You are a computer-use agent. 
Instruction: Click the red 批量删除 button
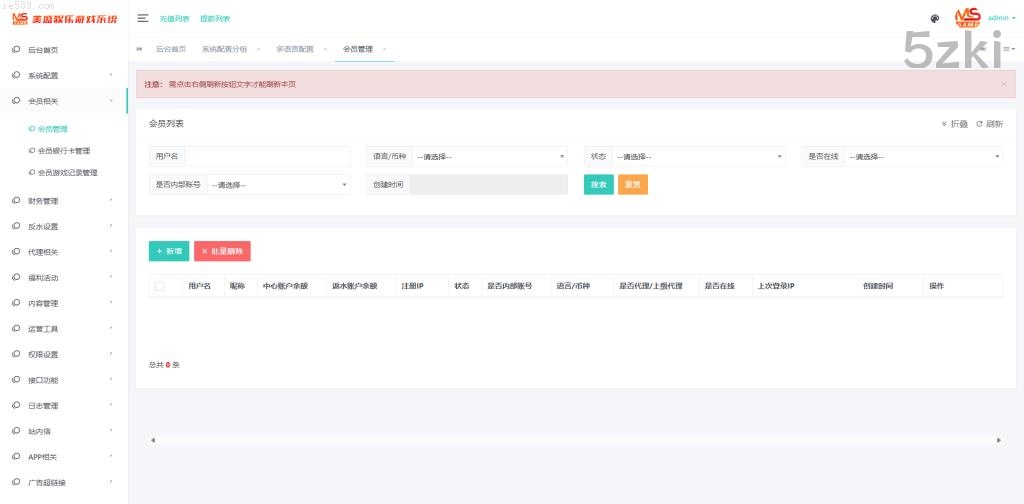coord(223,251)
